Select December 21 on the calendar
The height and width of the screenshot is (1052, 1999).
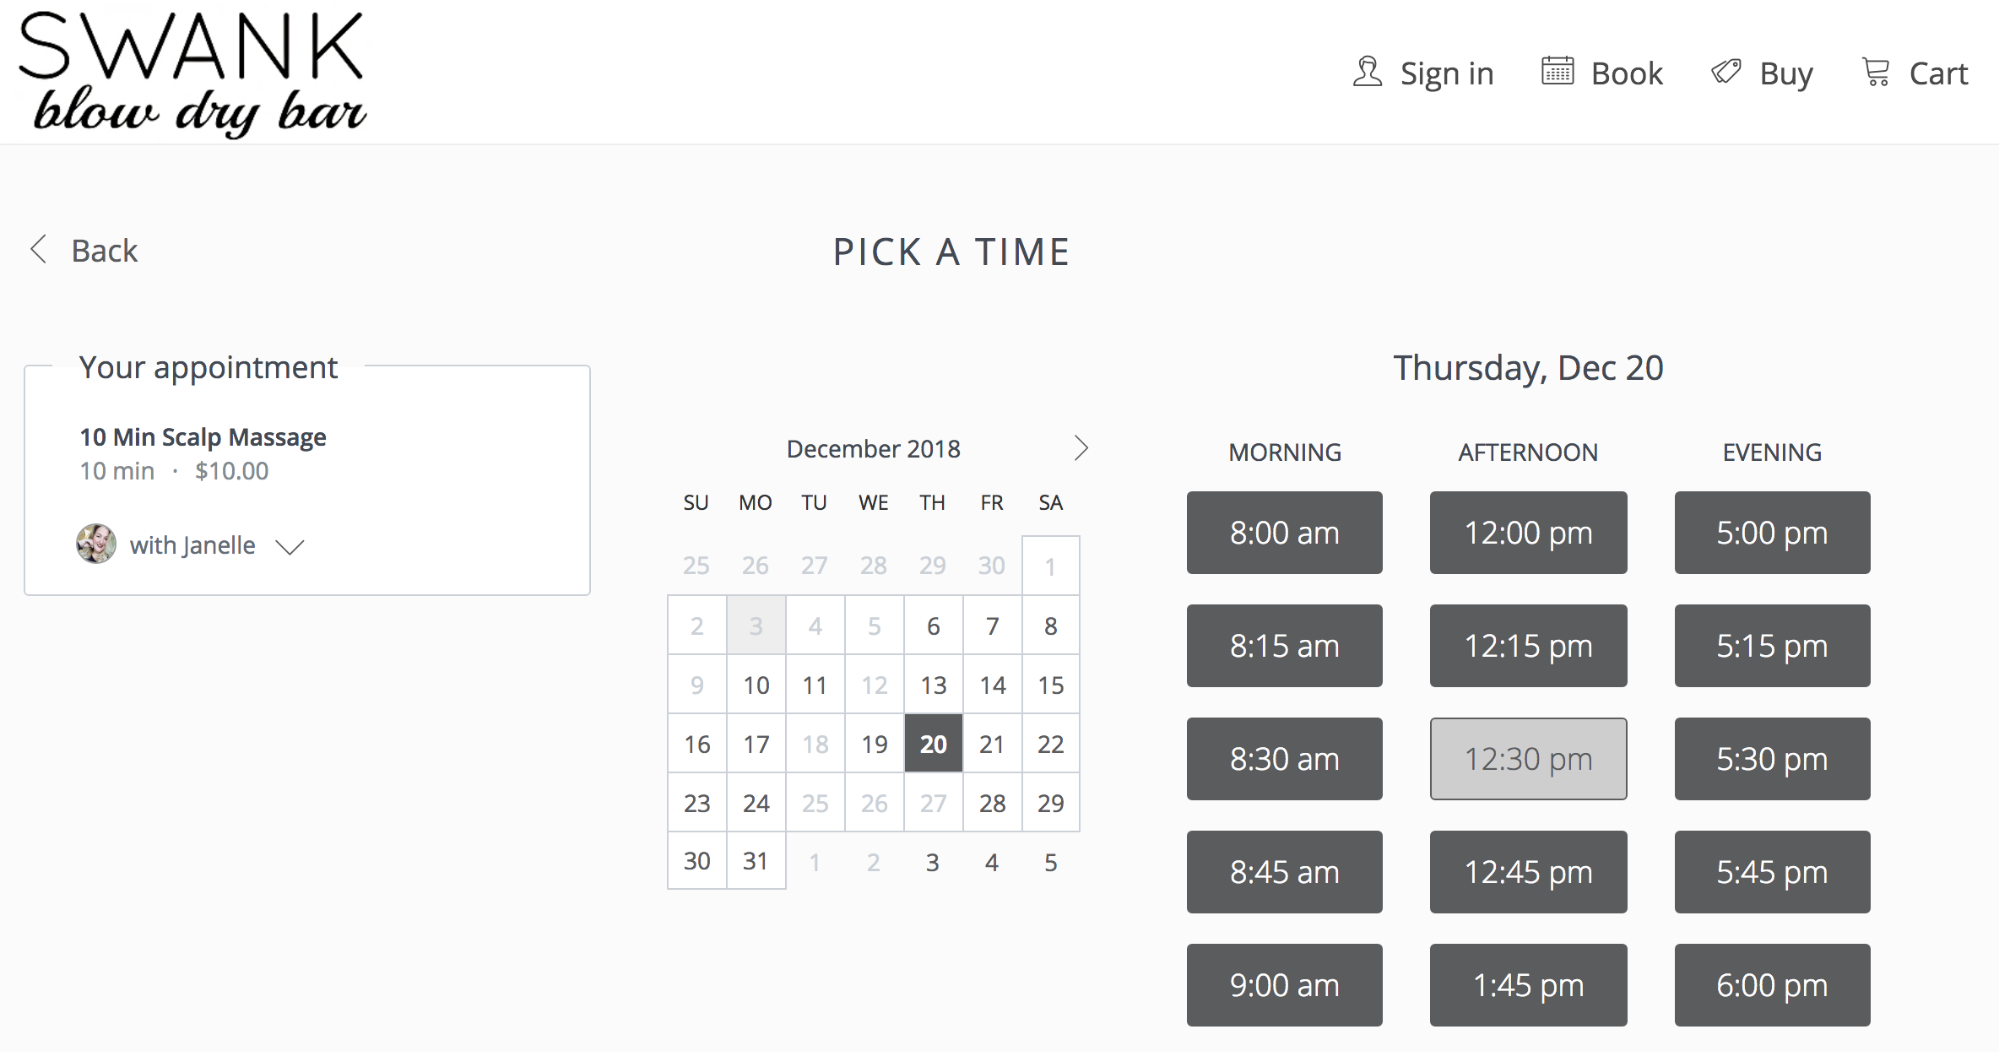[991, 743]
